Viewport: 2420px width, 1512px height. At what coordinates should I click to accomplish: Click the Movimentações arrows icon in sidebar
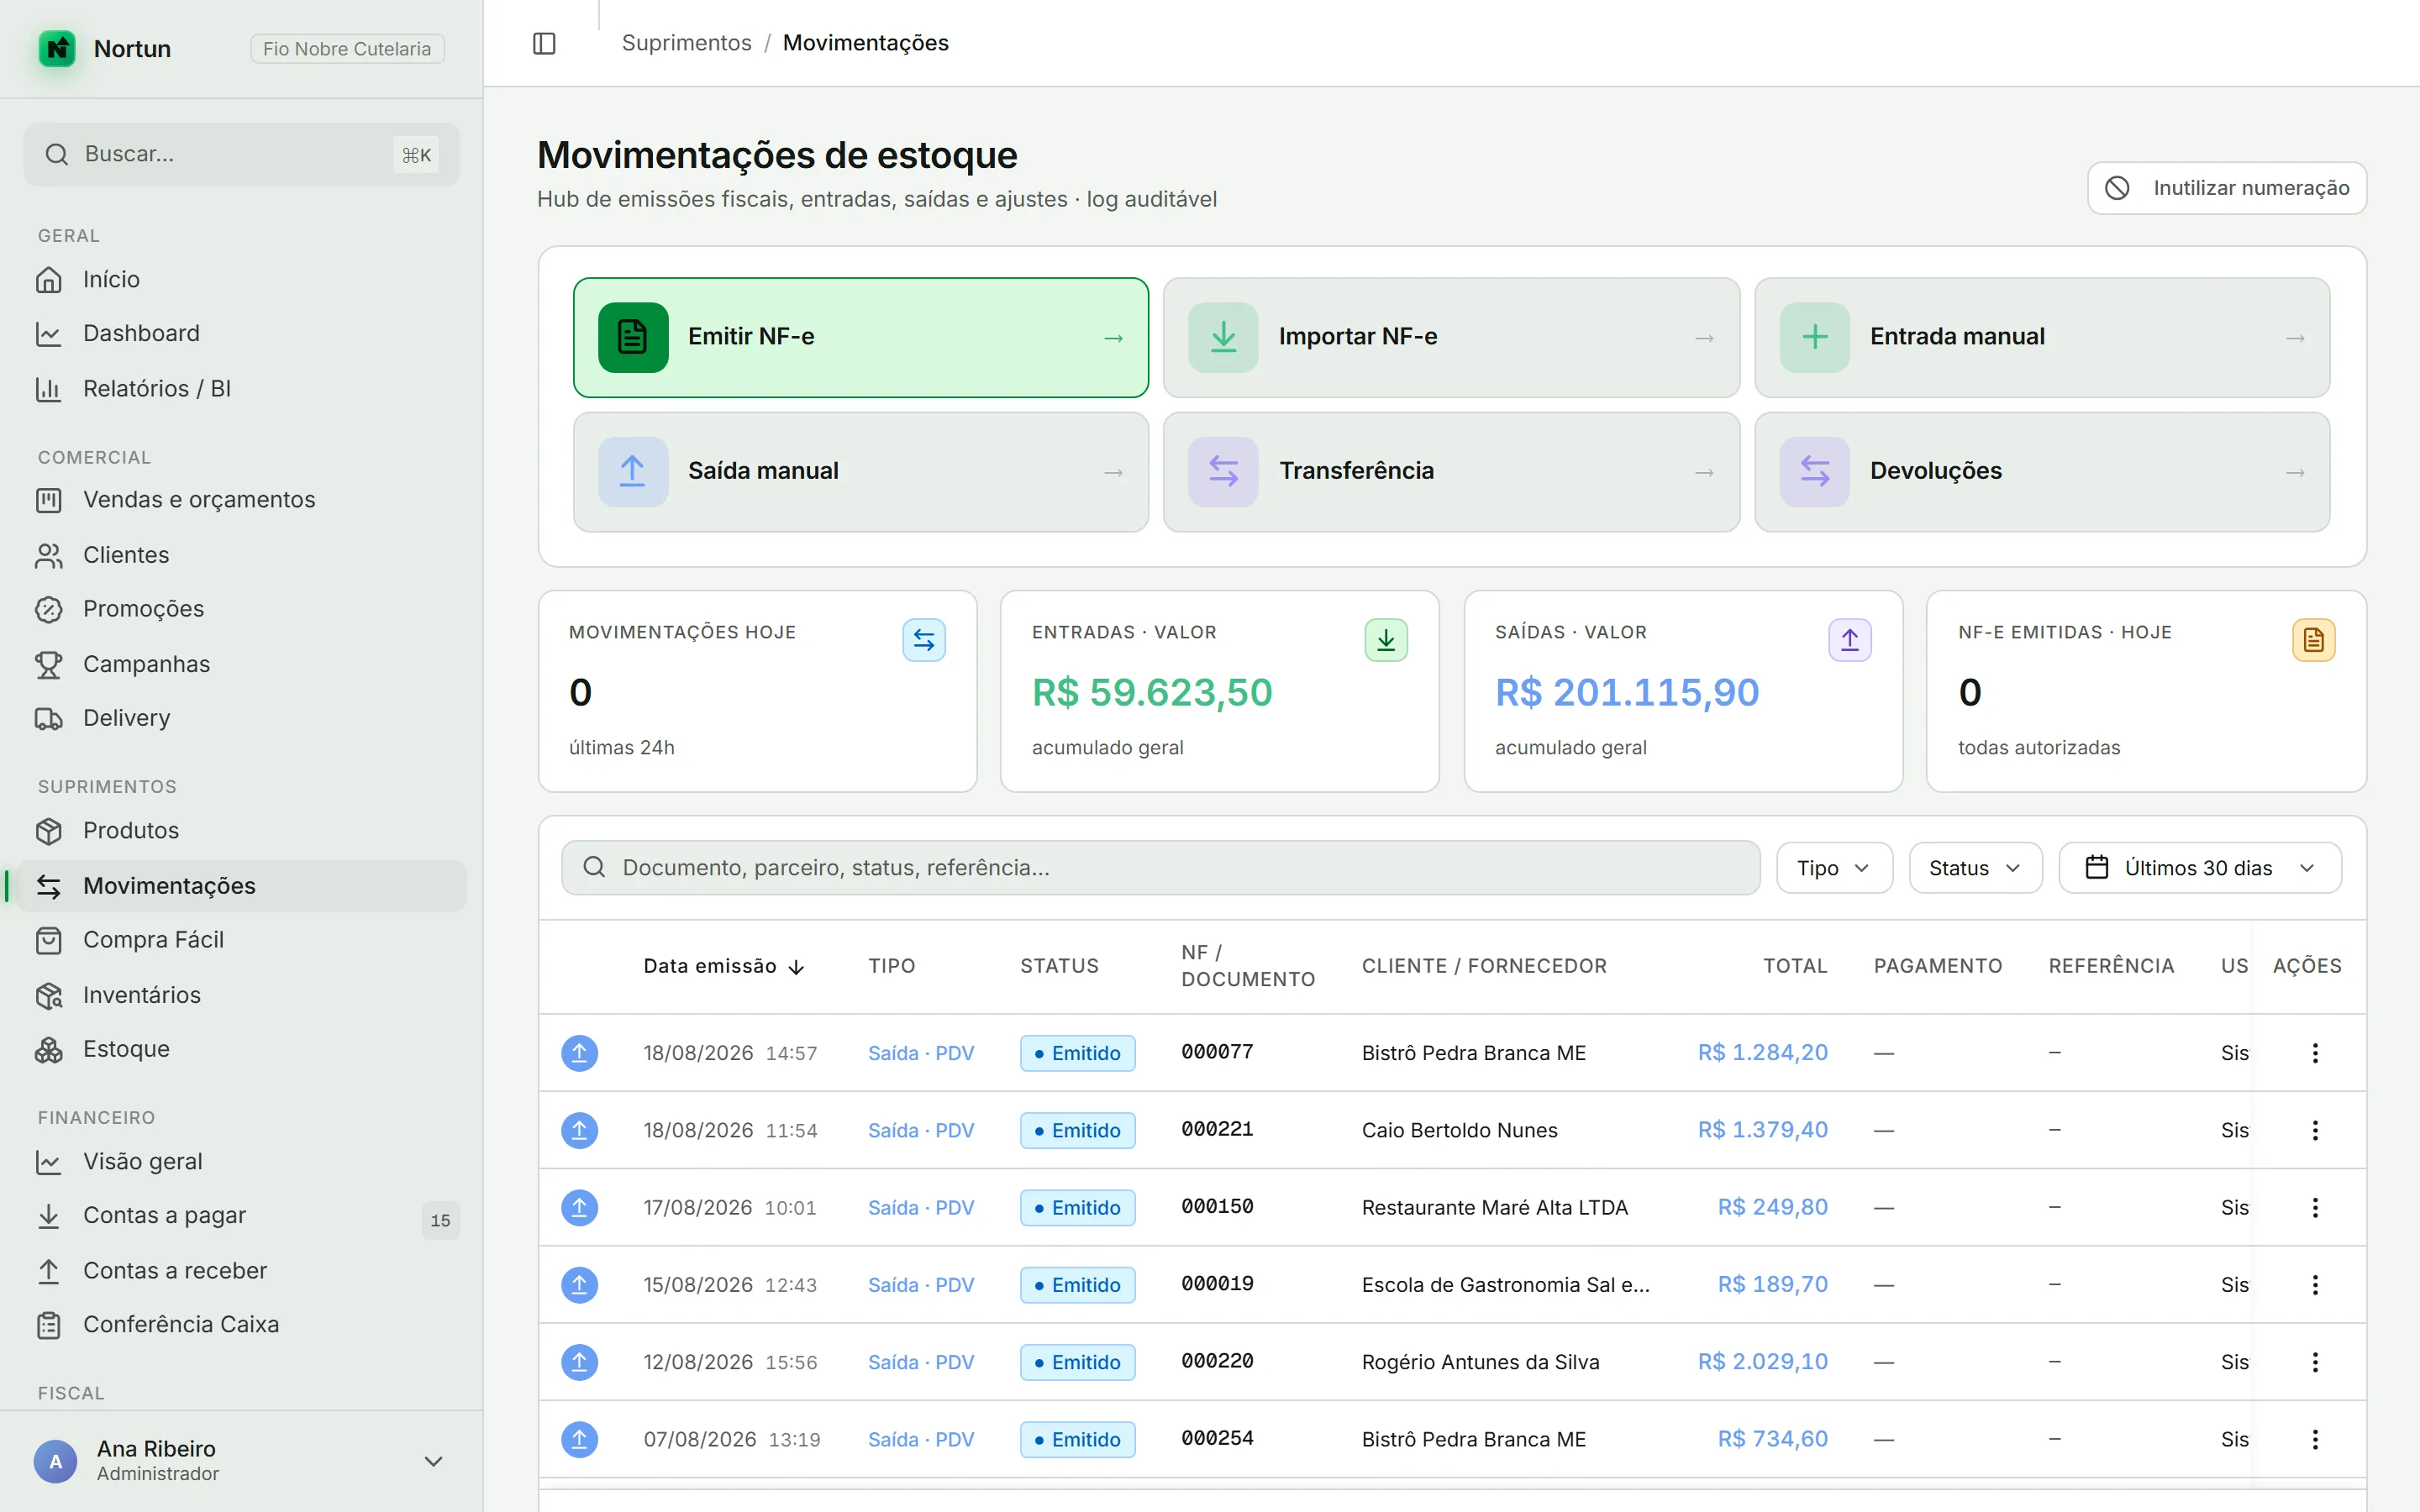click(x=49, y=885)
